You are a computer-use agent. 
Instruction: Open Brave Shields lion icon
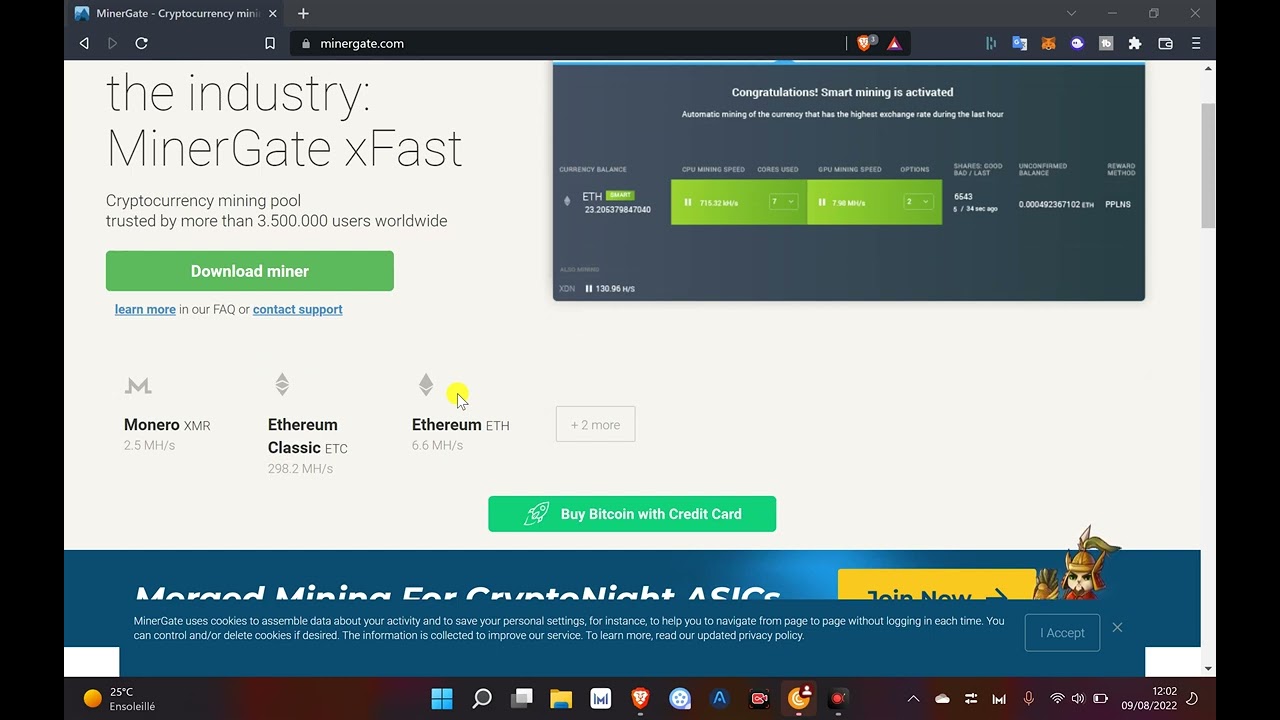(x=866, y=43)
